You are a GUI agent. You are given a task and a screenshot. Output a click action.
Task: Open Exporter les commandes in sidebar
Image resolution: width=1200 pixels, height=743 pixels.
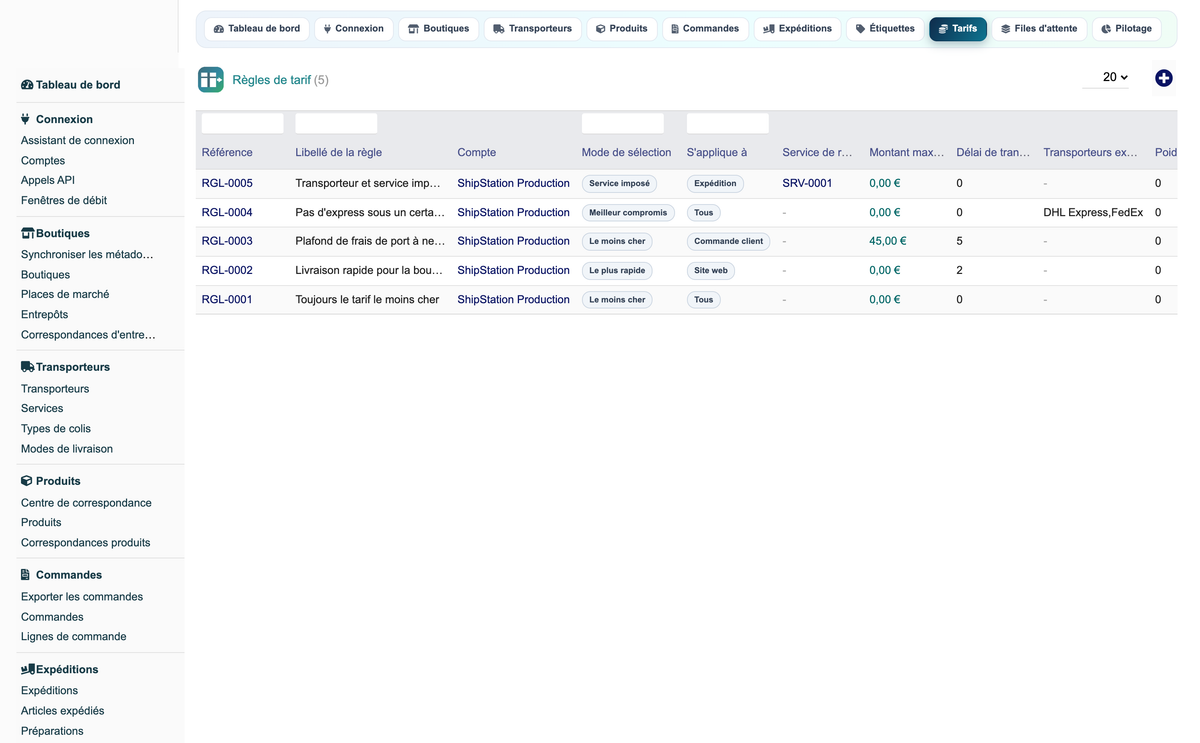(82, 597)
